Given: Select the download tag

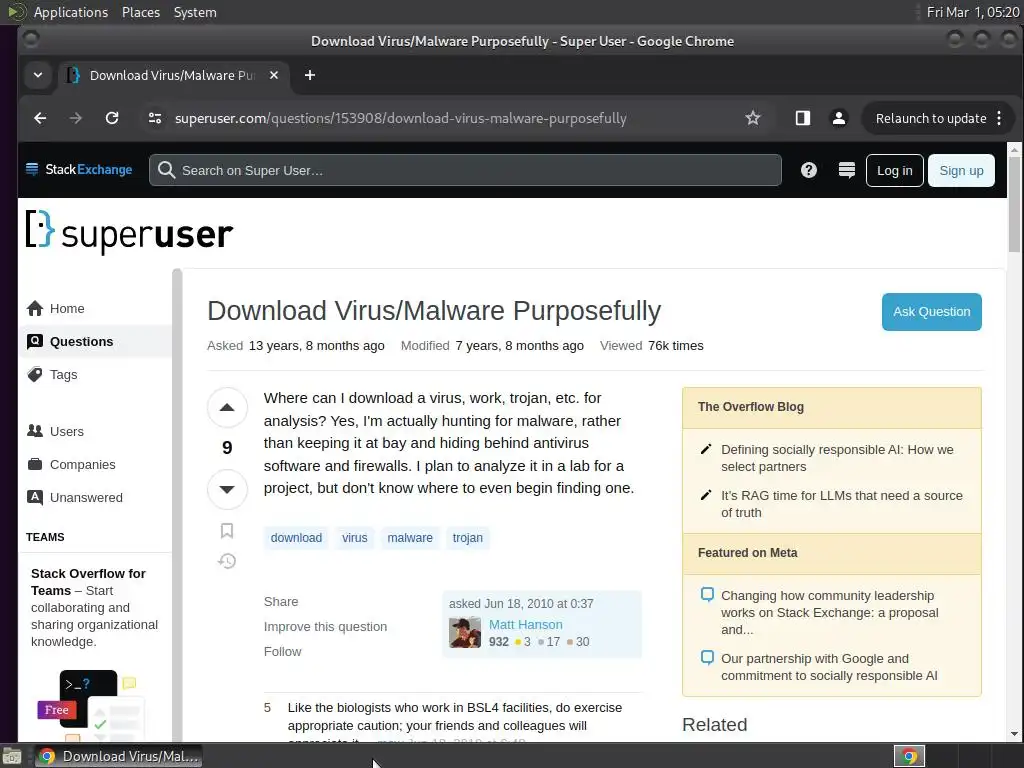Looking at the screenshot, I should [296, 537].
